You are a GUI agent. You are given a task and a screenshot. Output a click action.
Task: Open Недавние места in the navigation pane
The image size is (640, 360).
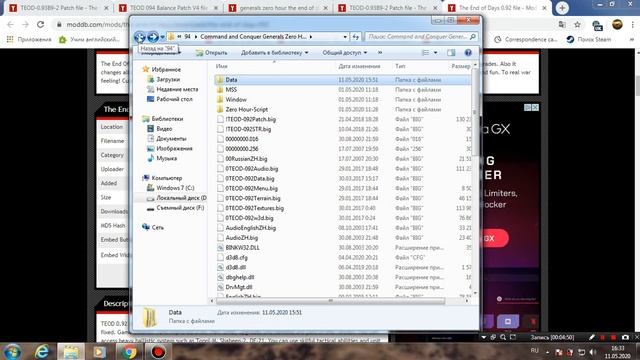(177, 89)
